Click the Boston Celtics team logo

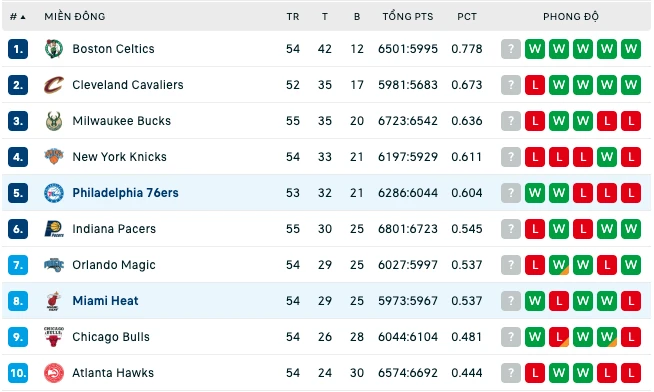point(54,49)
